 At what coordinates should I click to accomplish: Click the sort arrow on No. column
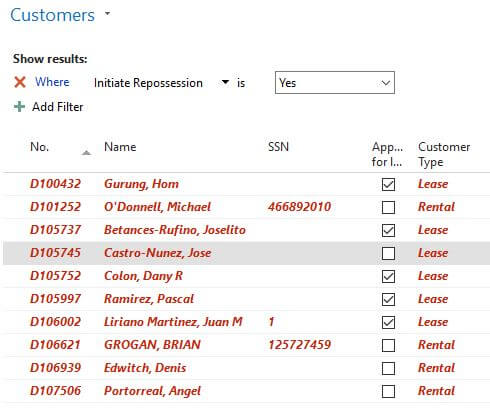click(86, 153)
